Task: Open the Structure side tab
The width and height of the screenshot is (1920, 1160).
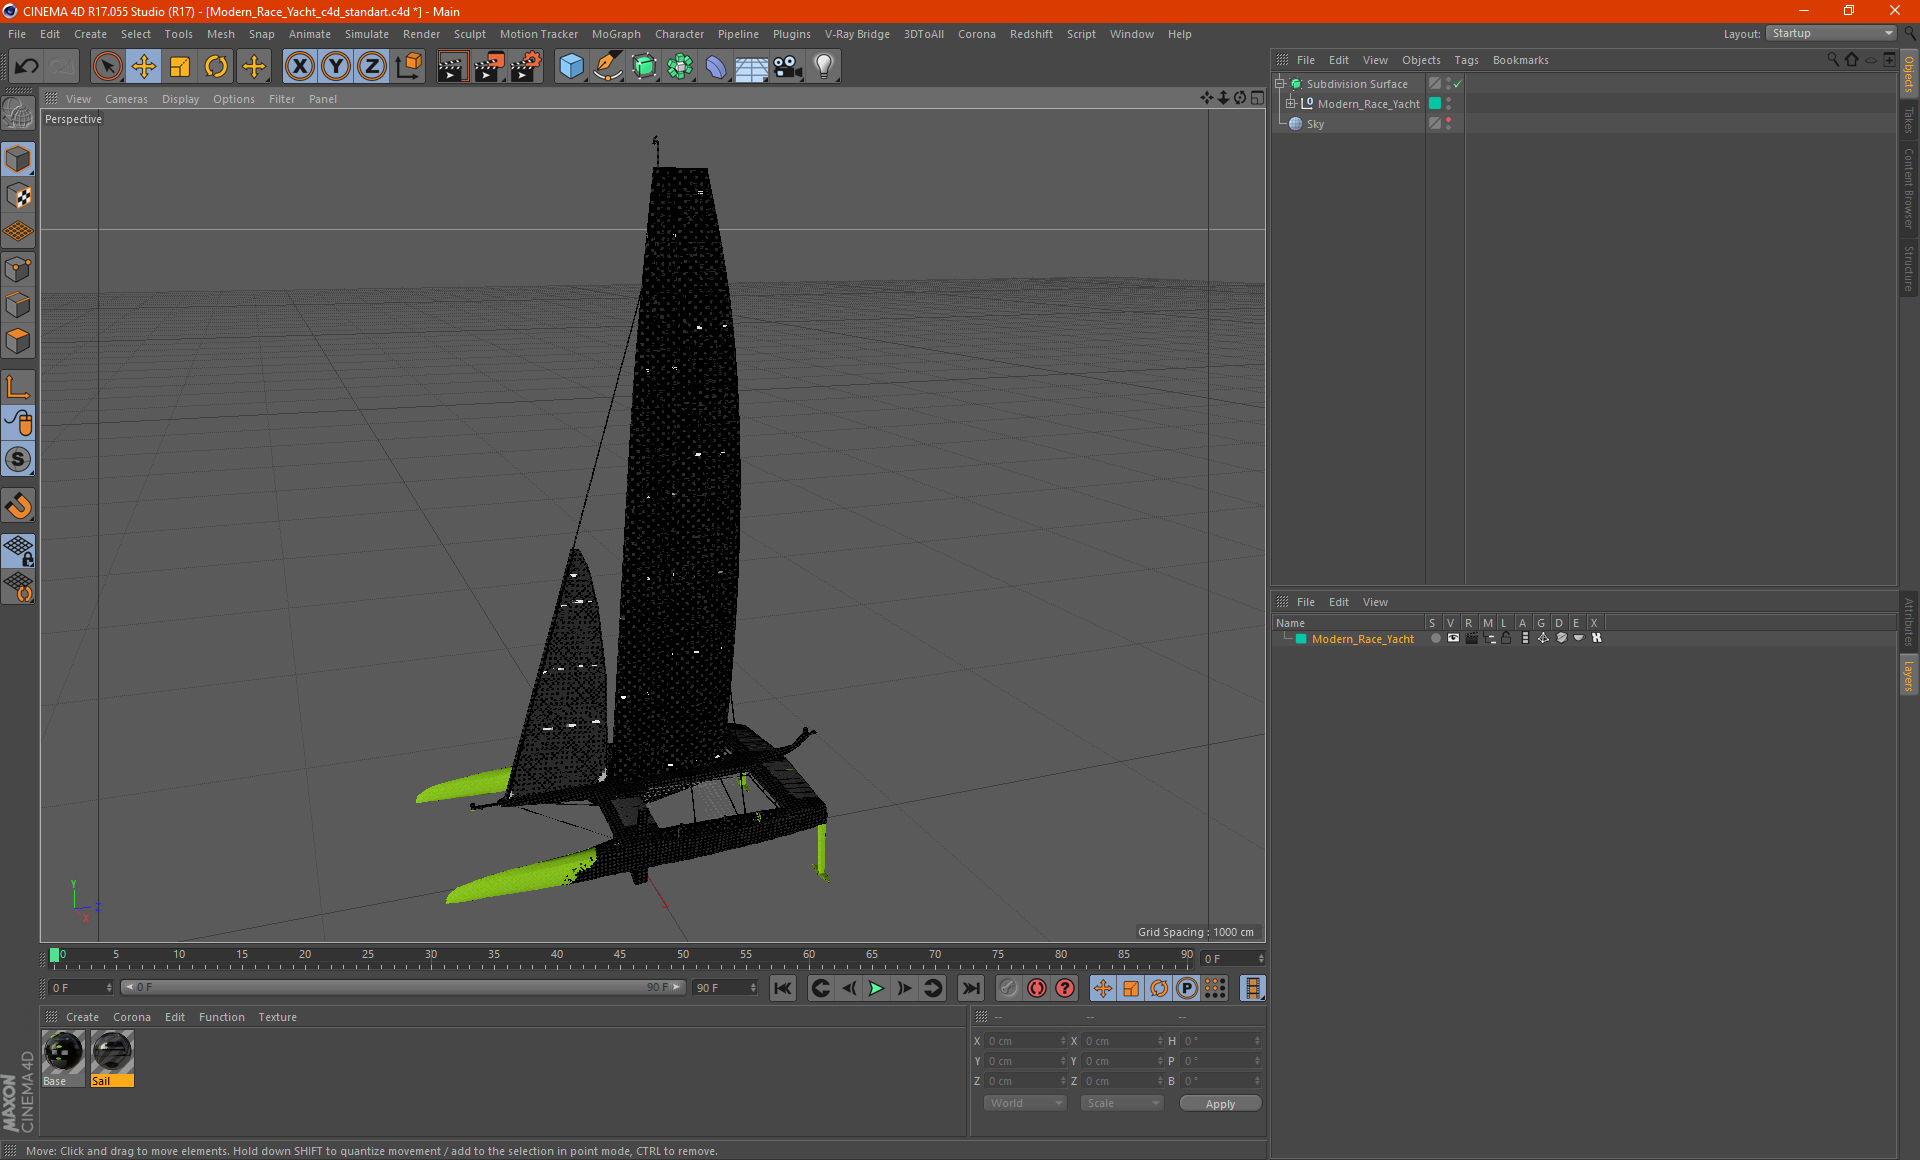Action: tap(1909, 268)
